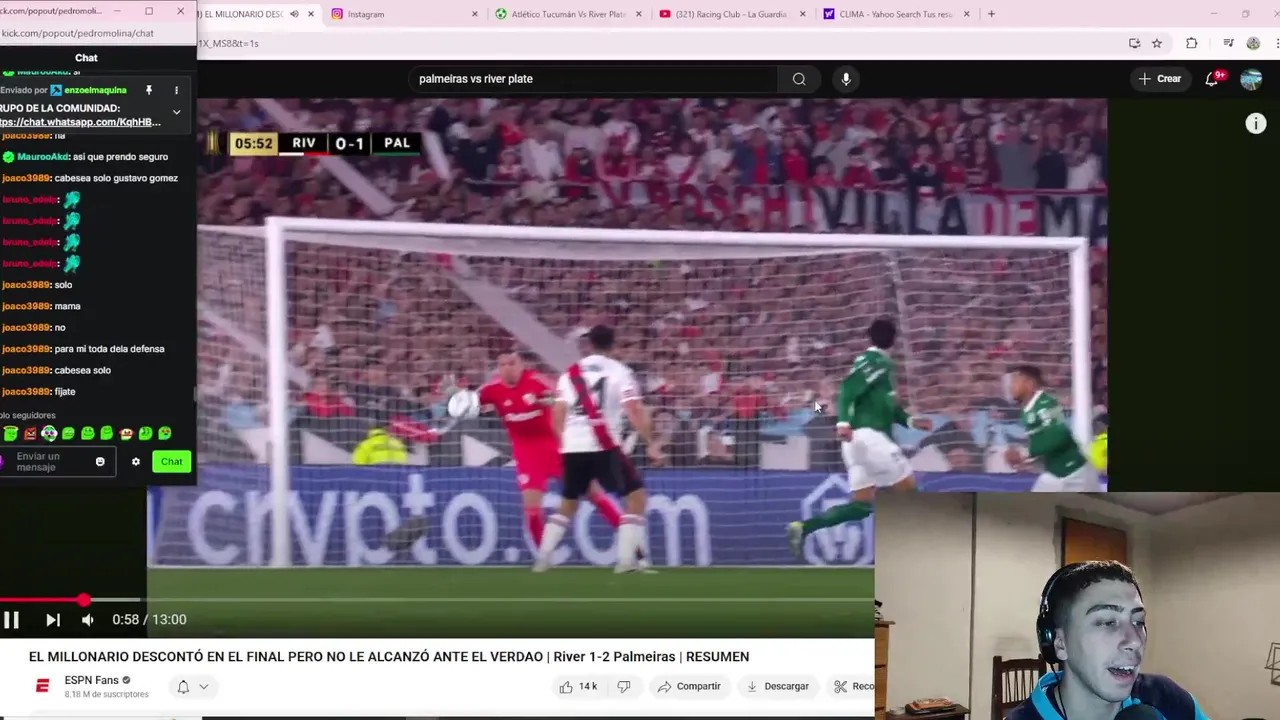
Task: Send message with green Chat button
Action: [x=172, y=461]
